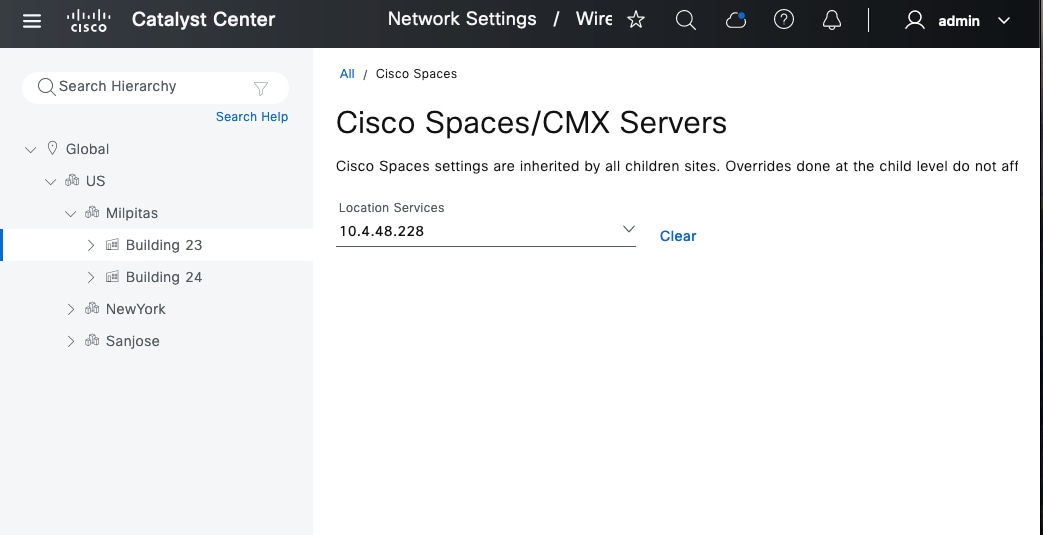
Task: Open the Search Help link
Action: (252, 117)
